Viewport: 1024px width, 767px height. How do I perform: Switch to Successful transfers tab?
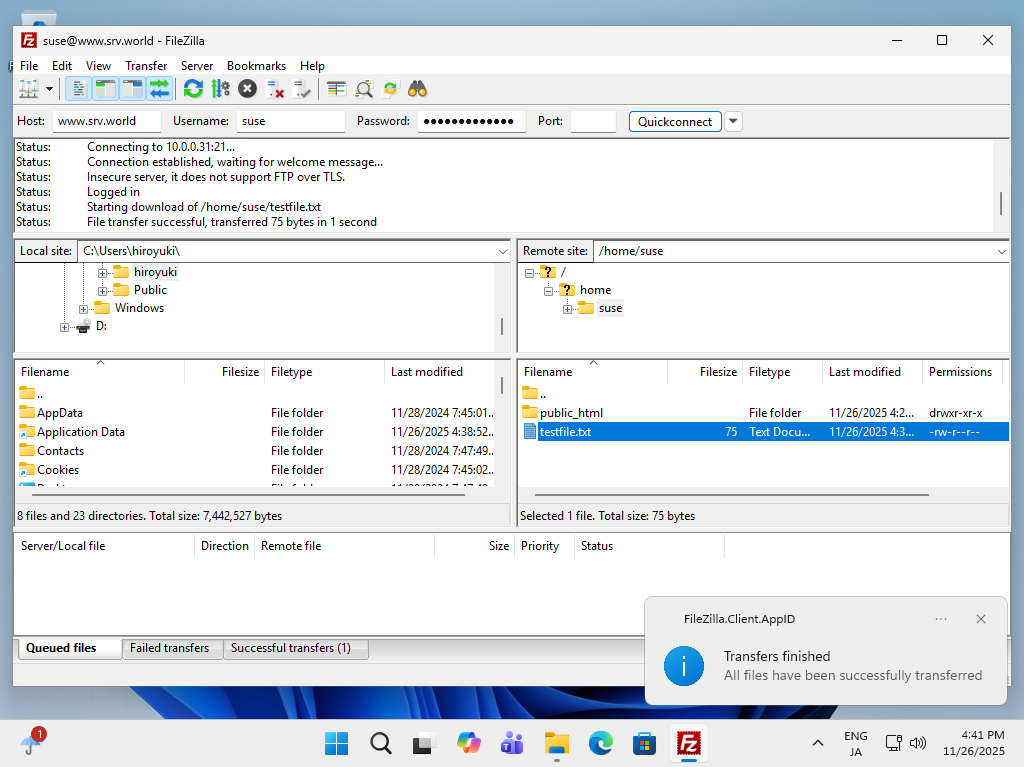[x=291, y=648]
